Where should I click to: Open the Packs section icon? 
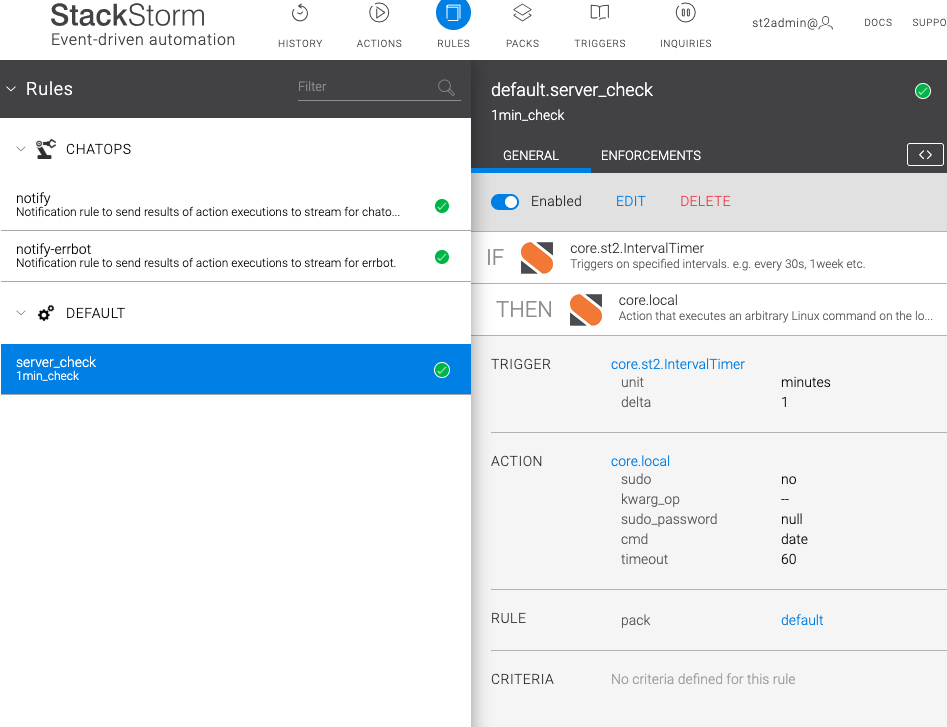pyautogui.click(x=522, y=13)
